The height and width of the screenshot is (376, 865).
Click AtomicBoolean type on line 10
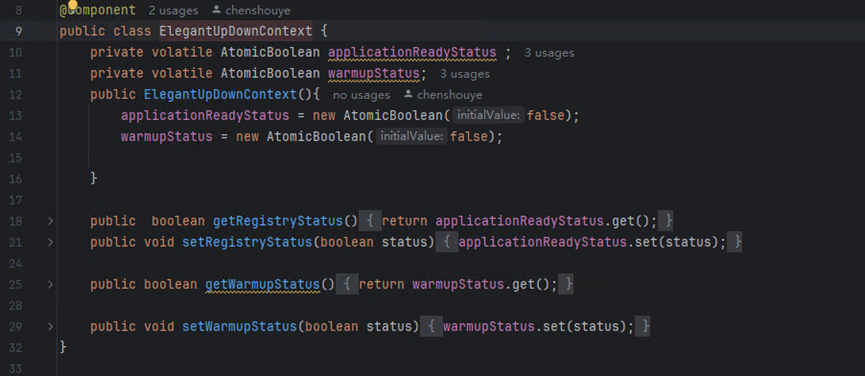tap(270, 52)
